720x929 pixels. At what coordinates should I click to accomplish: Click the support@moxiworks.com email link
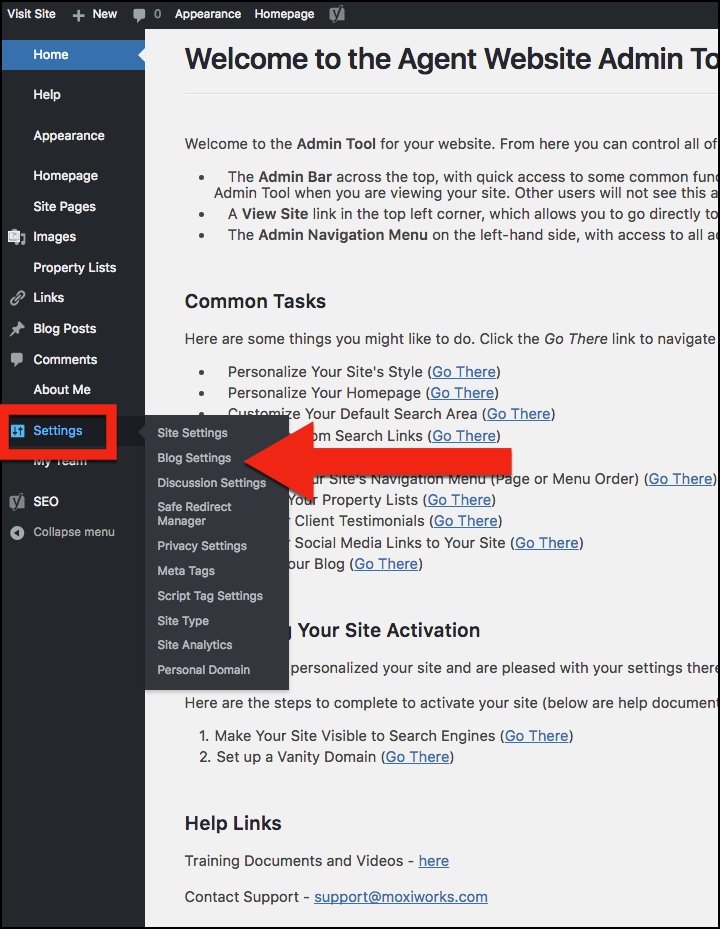tap(400, 897)
